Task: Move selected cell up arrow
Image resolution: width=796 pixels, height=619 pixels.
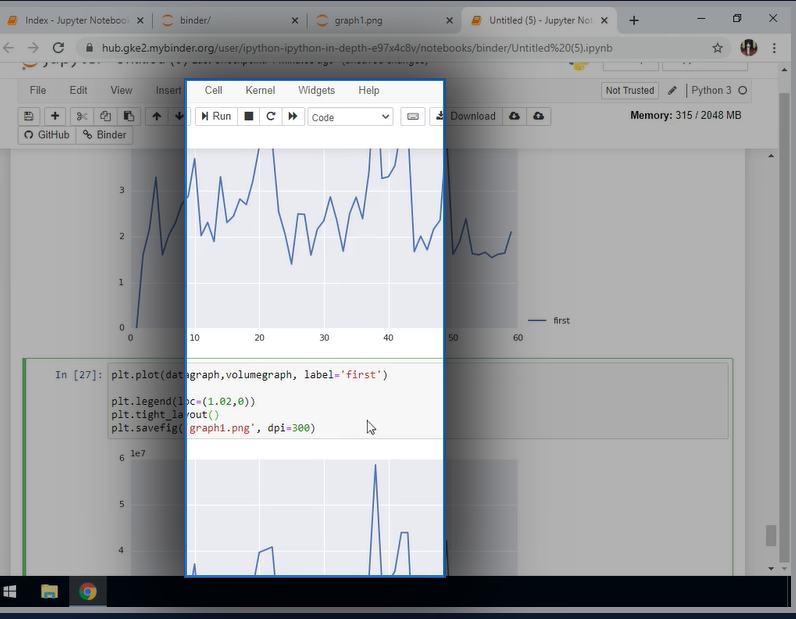Action: click(x=156, y=116)
